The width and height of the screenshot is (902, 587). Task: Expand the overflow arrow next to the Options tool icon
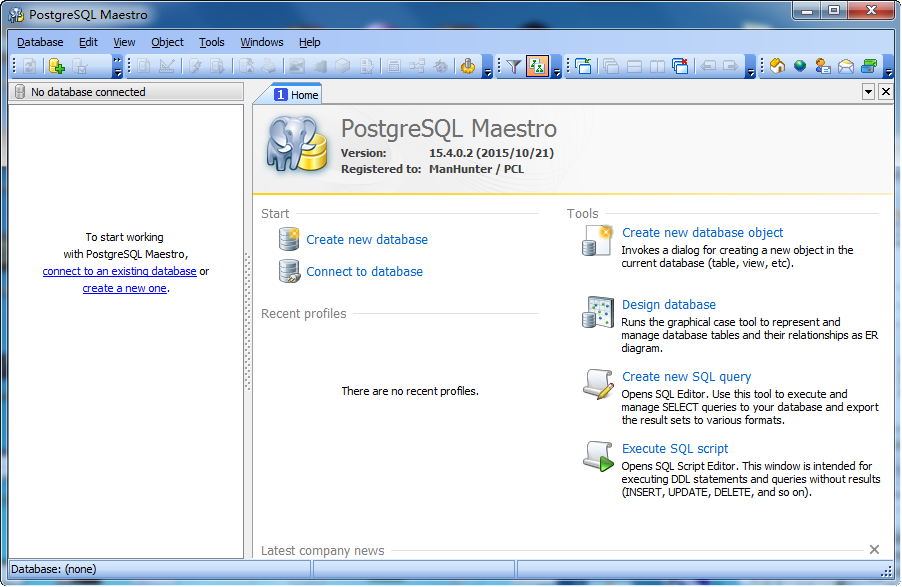(x=487, y=66)
